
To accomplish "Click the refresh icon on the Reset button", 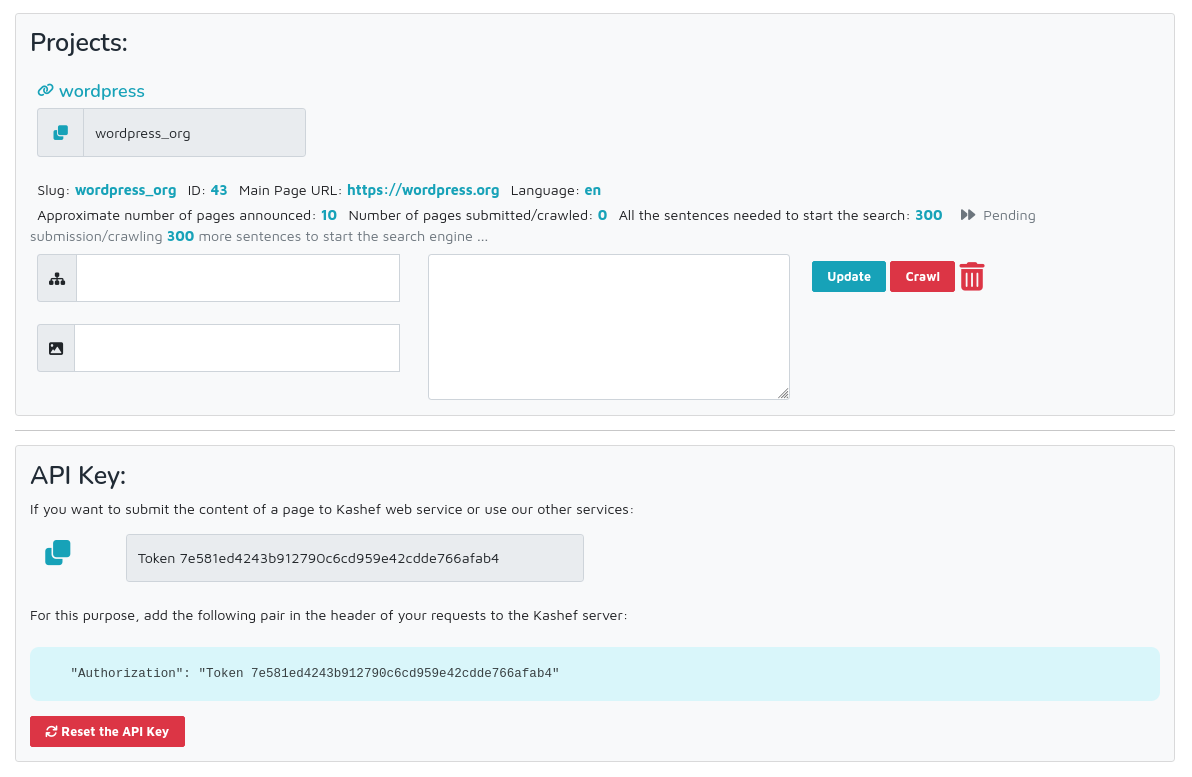I will [x=51, y=731].
